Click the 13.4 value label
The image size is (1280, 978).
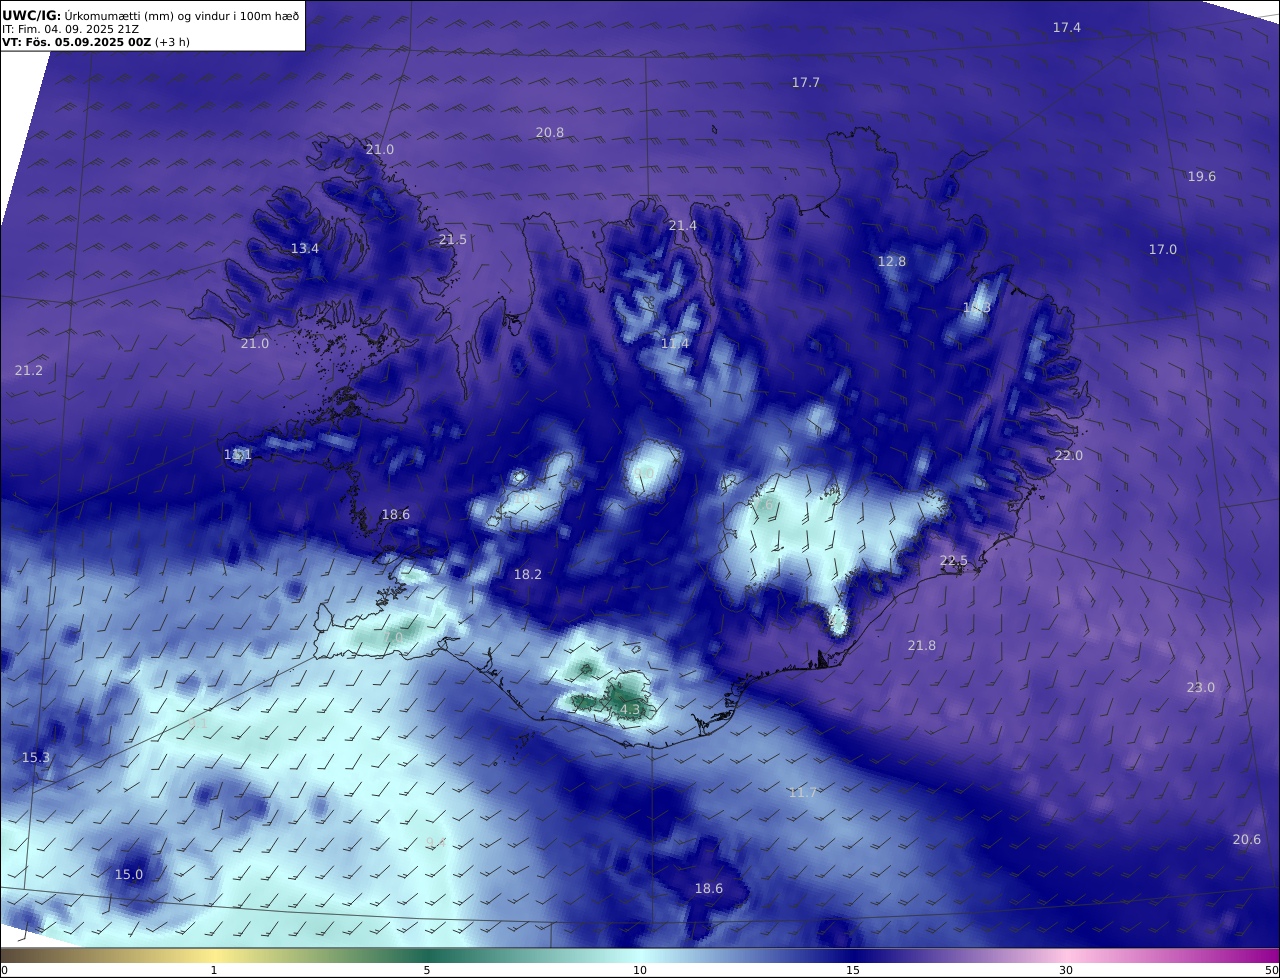pos(305,249)
